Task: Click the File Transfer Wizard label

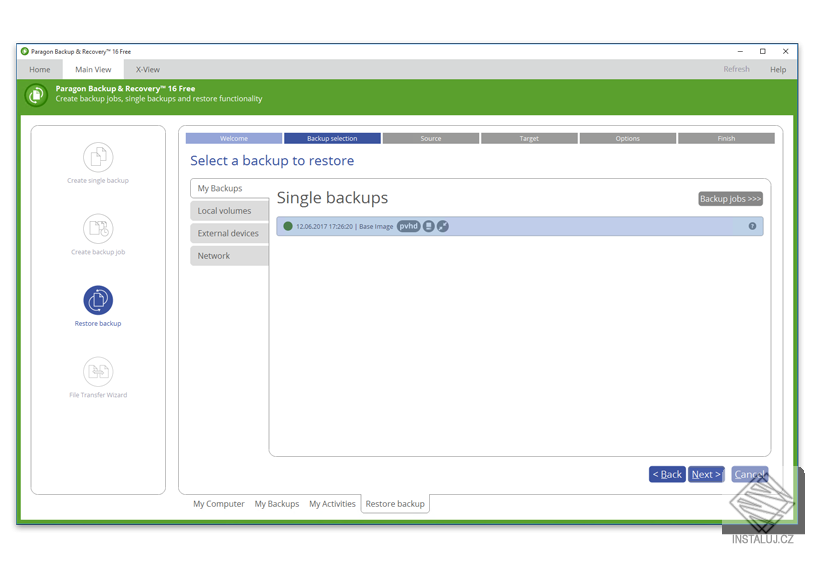Action: (x=98, y=395)
